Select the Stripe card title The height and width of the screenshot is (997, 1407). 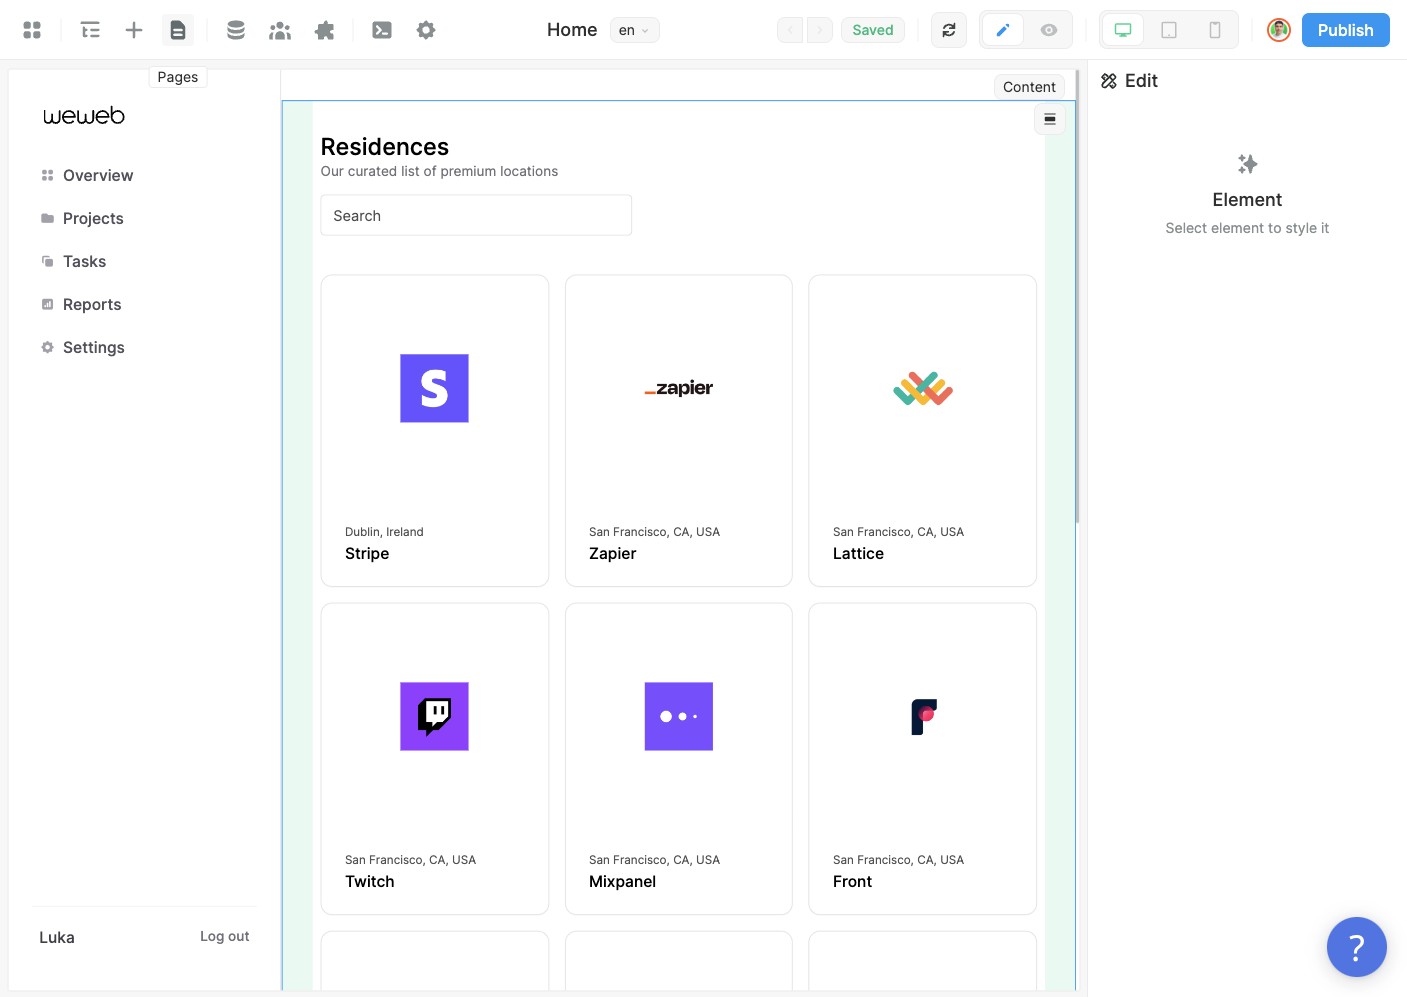pyautogui.click(x=367, y=553)
